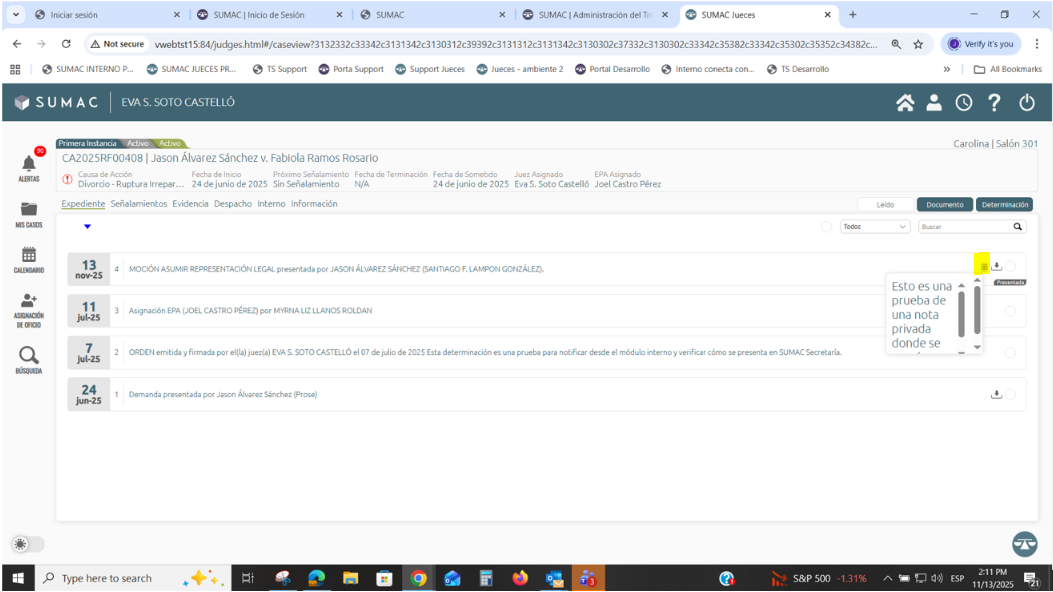Click the Documento button
The width and height of the screenshot is (1053, 592).
point(944,204)
